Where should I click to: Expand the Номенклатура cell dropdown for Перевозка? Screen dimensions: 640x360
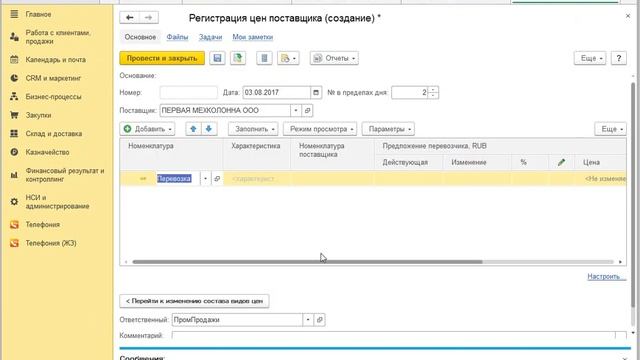pos(205,179)
